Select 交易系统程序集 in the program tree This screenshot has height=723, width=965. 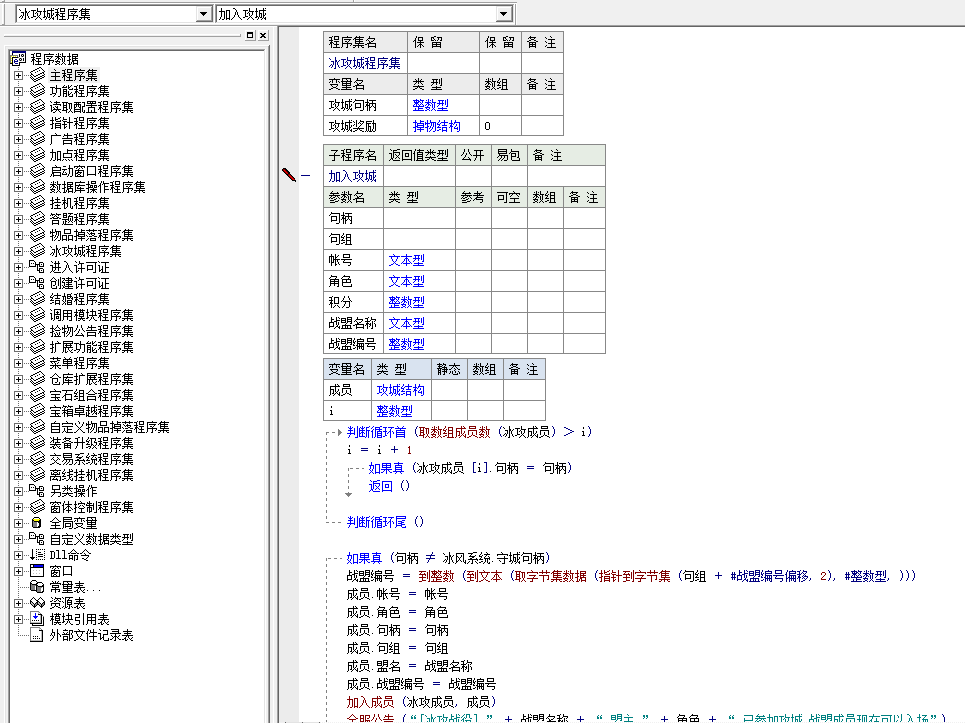tap(91, 459)
